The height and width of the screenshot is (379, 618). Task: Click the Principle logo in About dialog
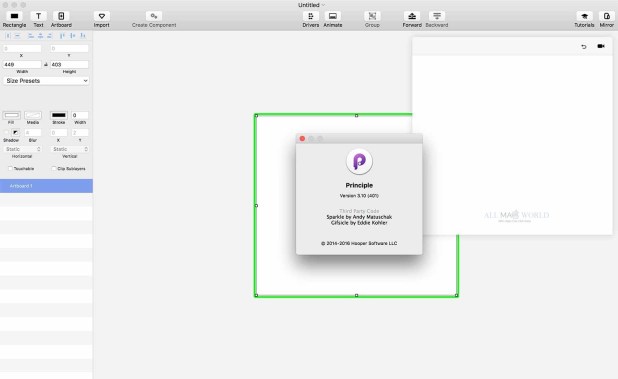click(x=359, y=162)
